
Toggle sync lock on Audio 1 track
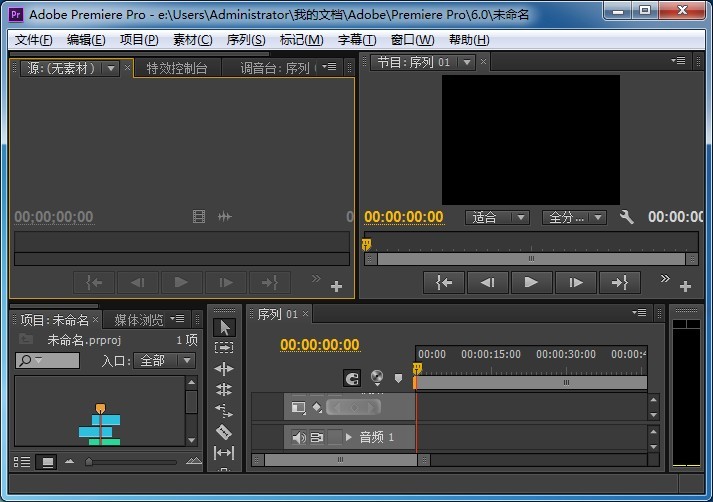[316, 437]
